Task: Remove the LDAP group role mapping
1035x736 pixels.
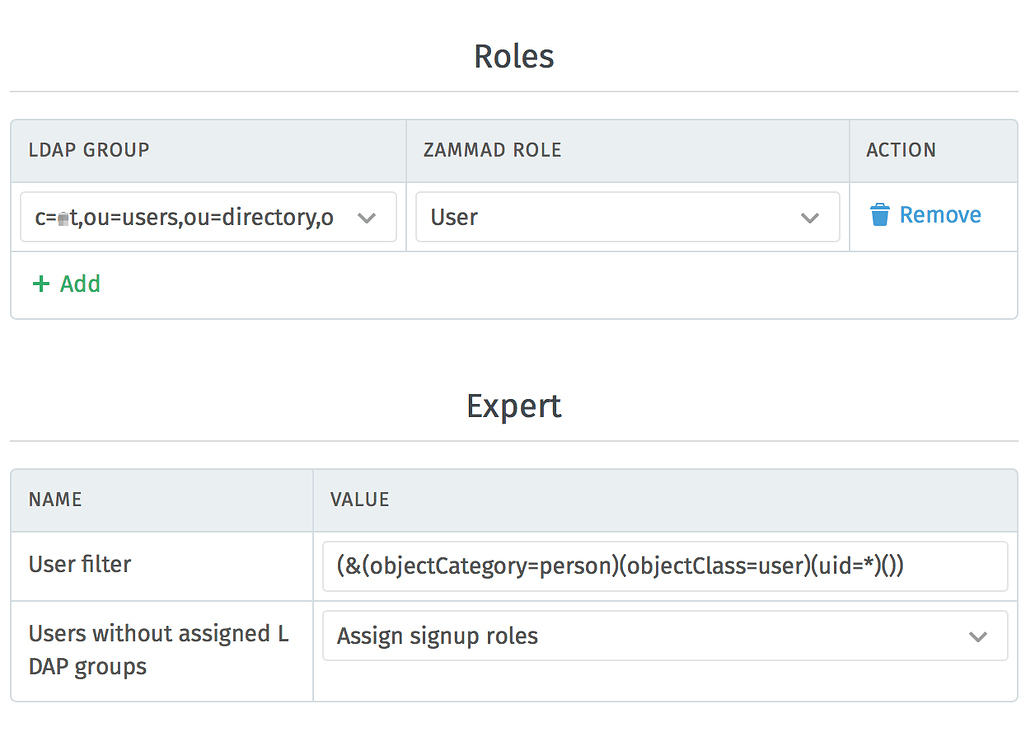Action: 925,215
